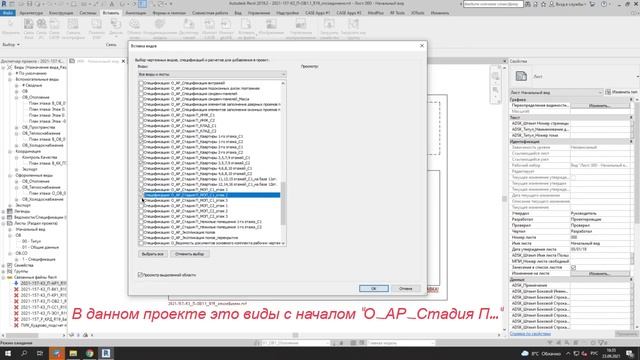The image size is (640, 360).
Task: Expand the 'Легенды' tree node
Action: pyautogui.click(x=4, y=211)
